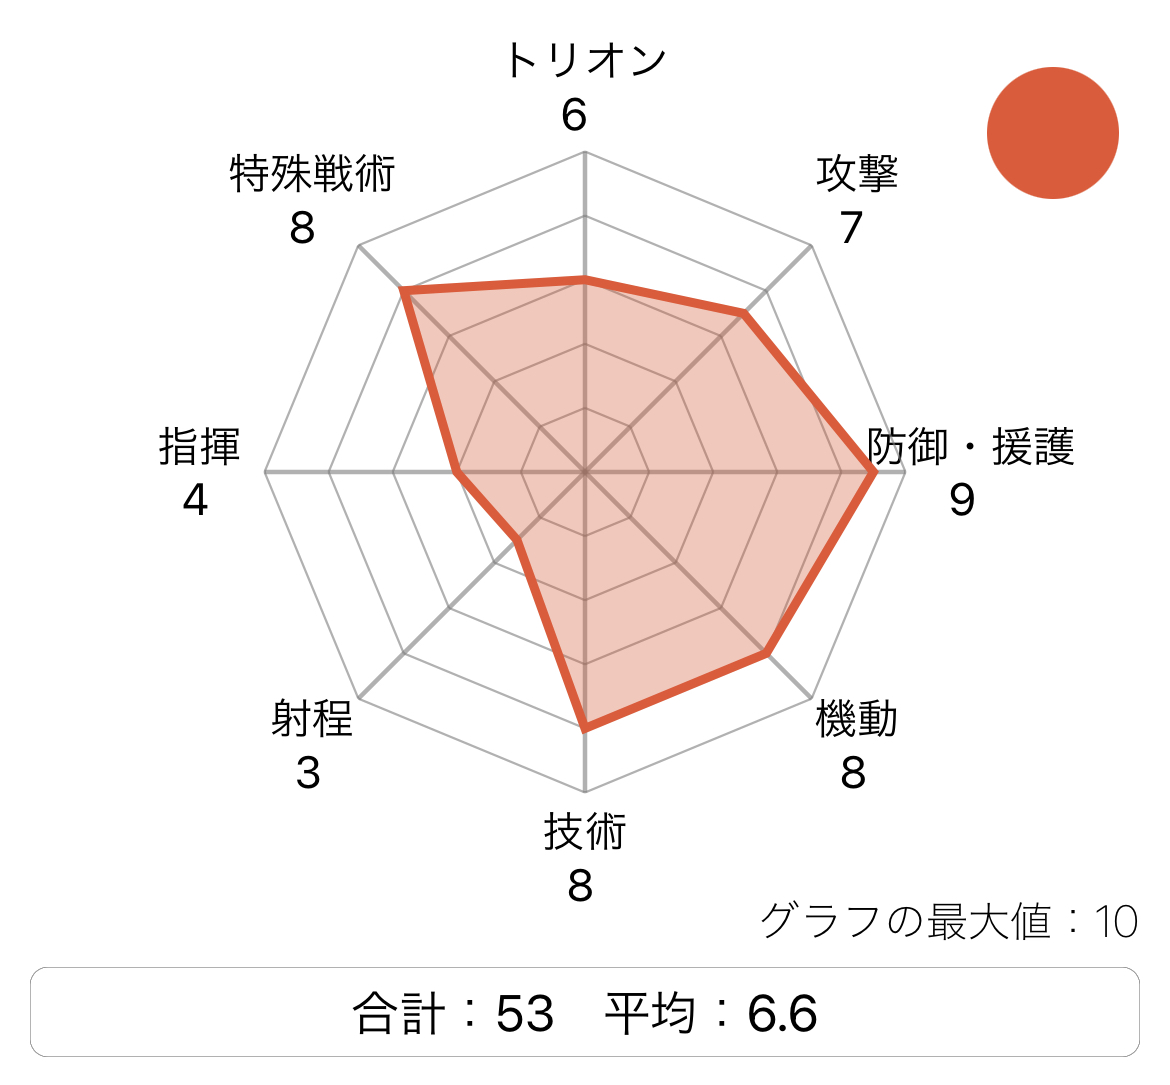Click the 特殊戦術 axis label
Screen dimensions: 1170x1085
(x=312, y=173)
